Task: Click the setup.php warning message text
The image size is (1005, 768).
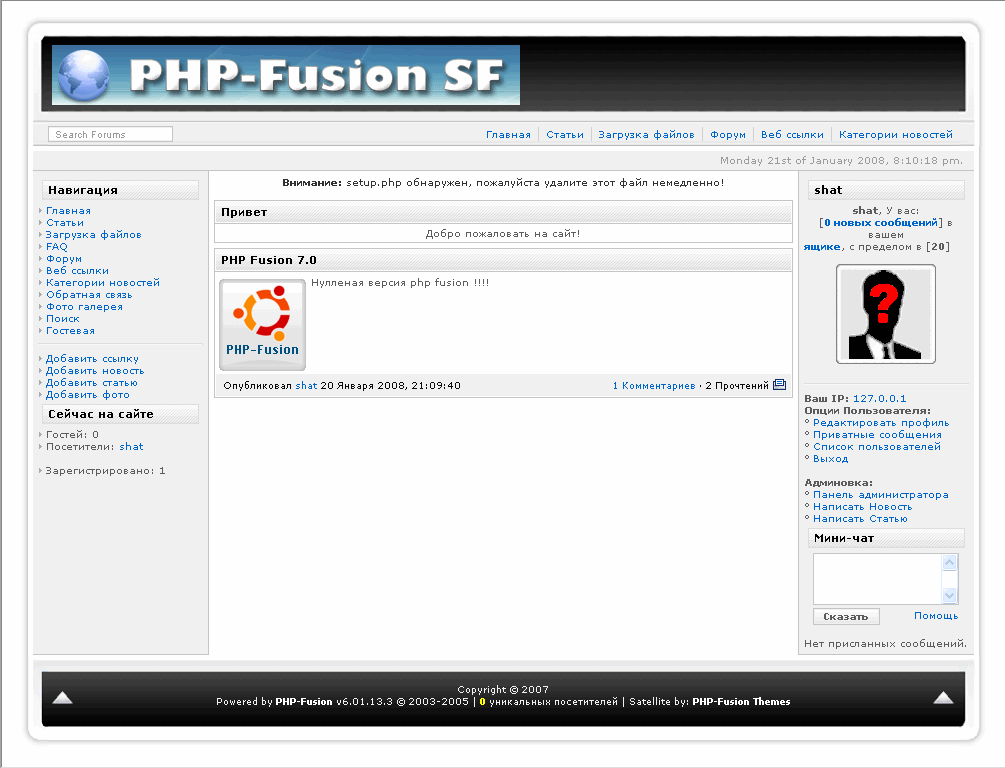Action: coord(503,183)
